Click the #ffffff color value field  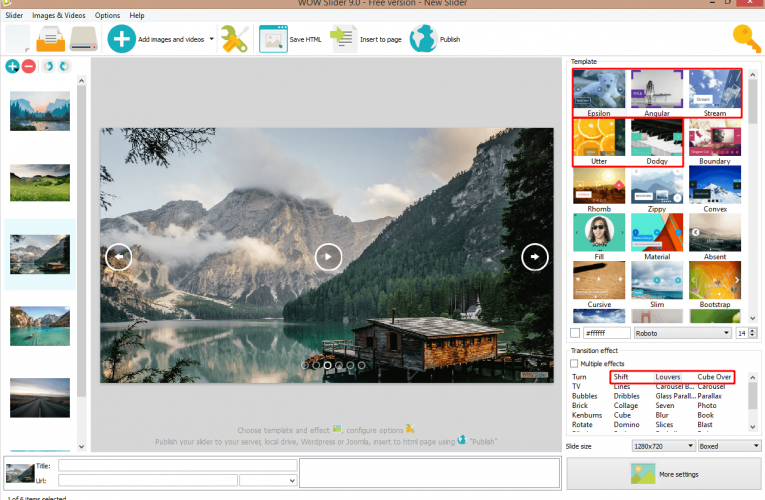[607, 333]
